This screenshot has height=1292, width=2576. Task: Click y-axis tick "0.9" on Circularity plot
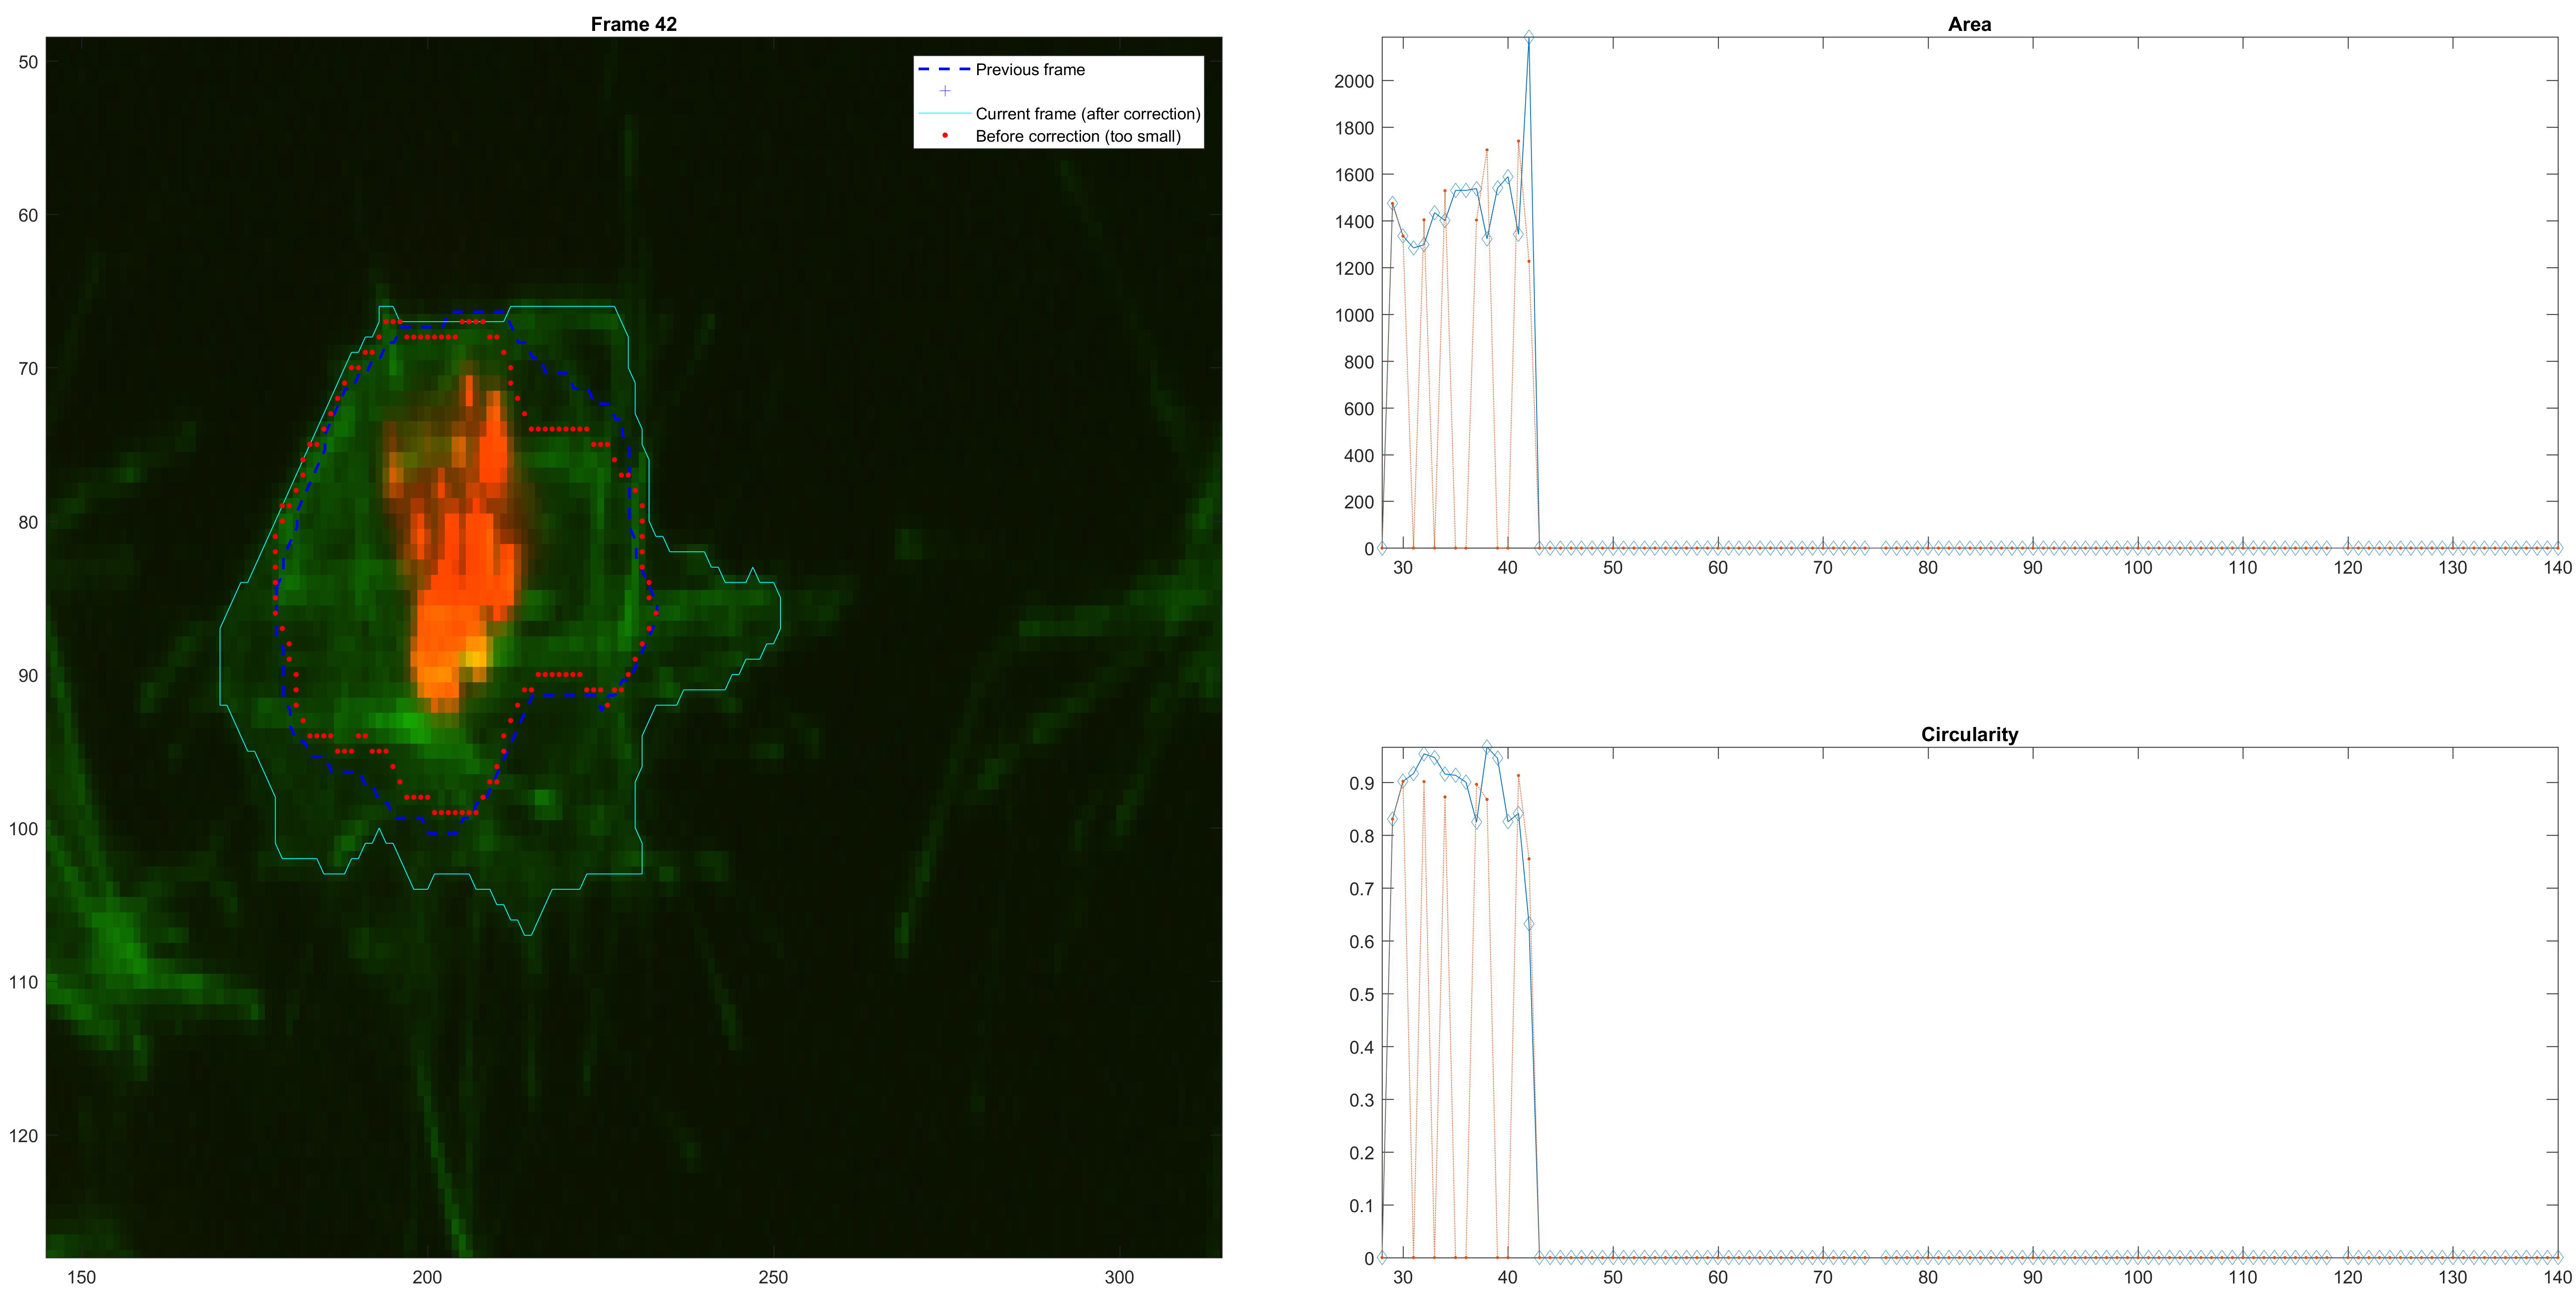pos(1362,784)
